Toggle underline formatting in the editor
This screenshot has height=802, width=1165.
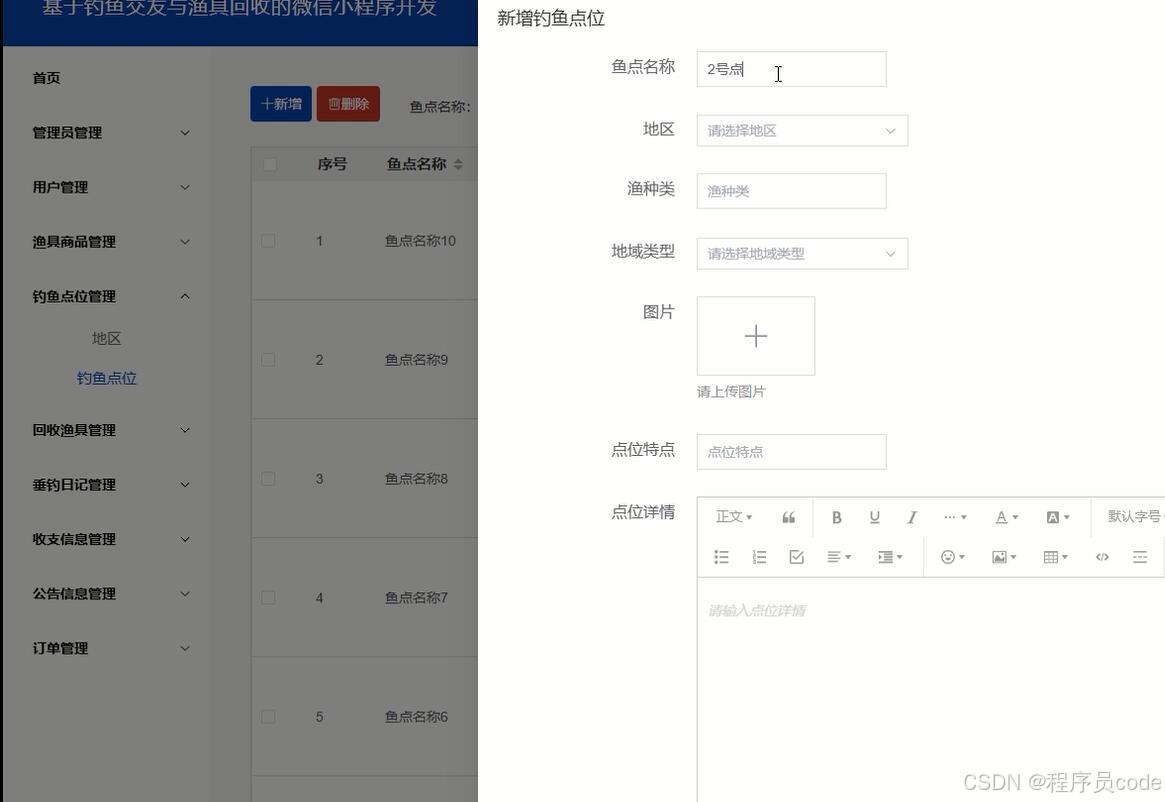click(874, 517)
